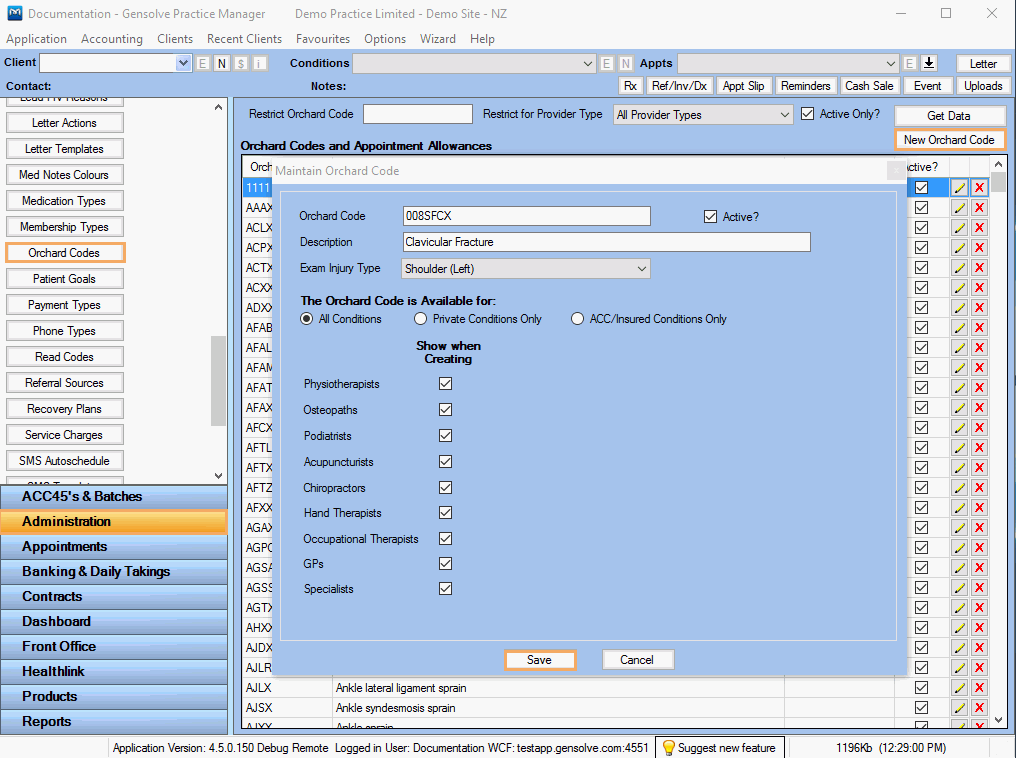Click the download arrow icon beside Appts

click(x=929, y=63)
